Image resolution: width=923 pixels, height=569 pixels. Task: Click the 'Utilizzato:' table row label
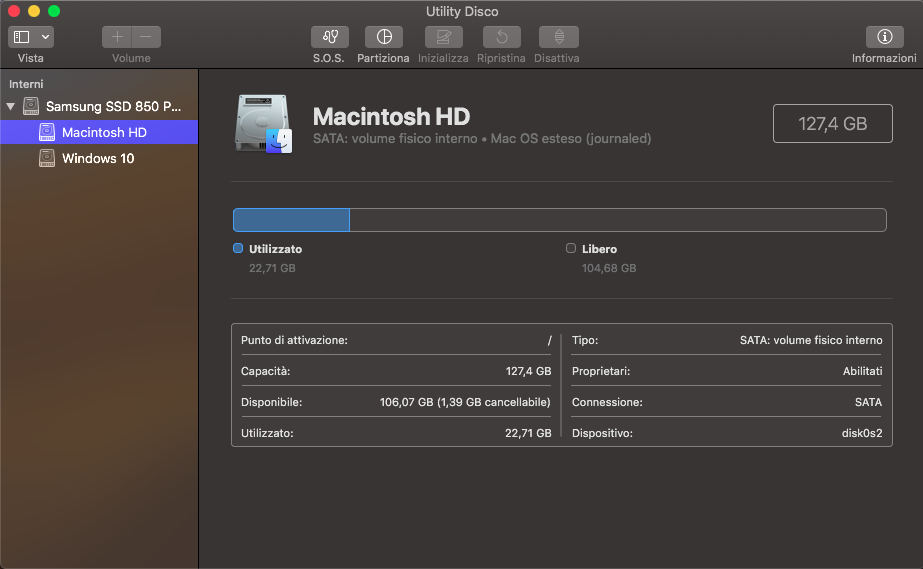(x=267, y=433)
